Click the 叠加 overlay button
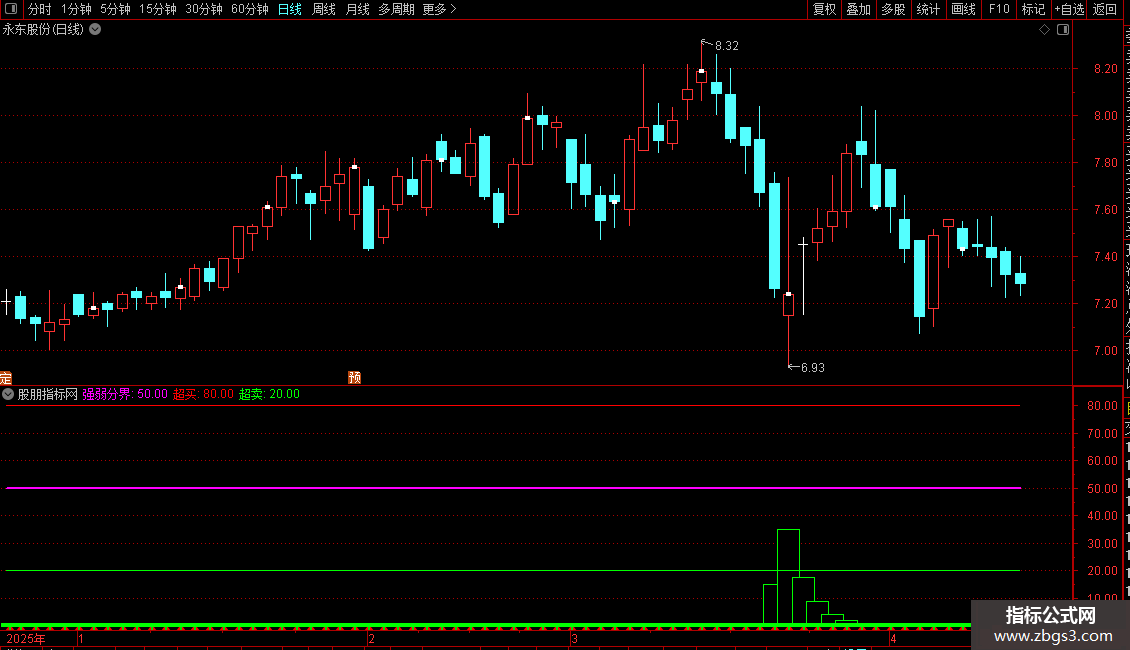1130x650 pixels. tap(858, 9)
